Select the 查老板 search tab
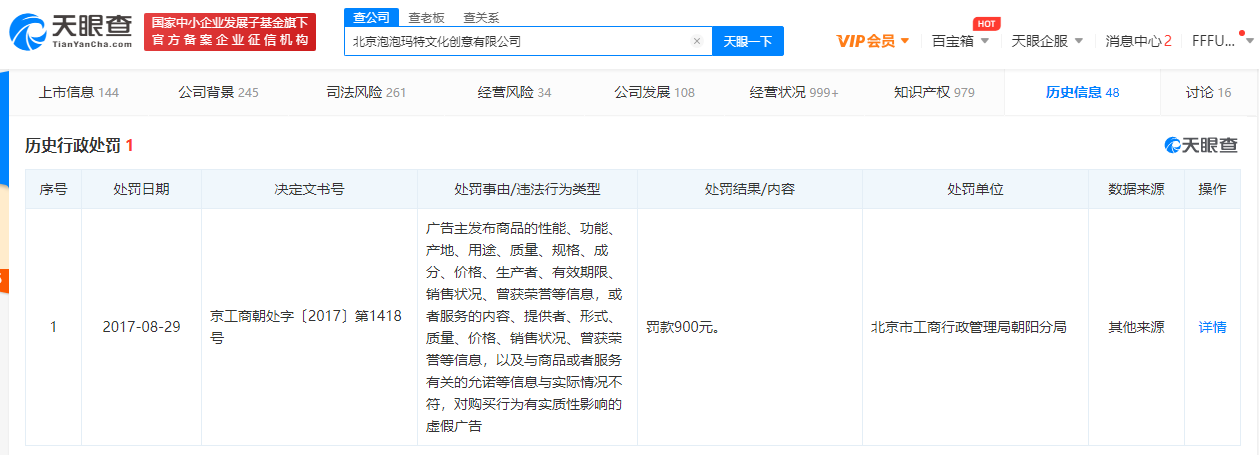Viewport: 1259px width, 455px height. click(x=427, y=17)
